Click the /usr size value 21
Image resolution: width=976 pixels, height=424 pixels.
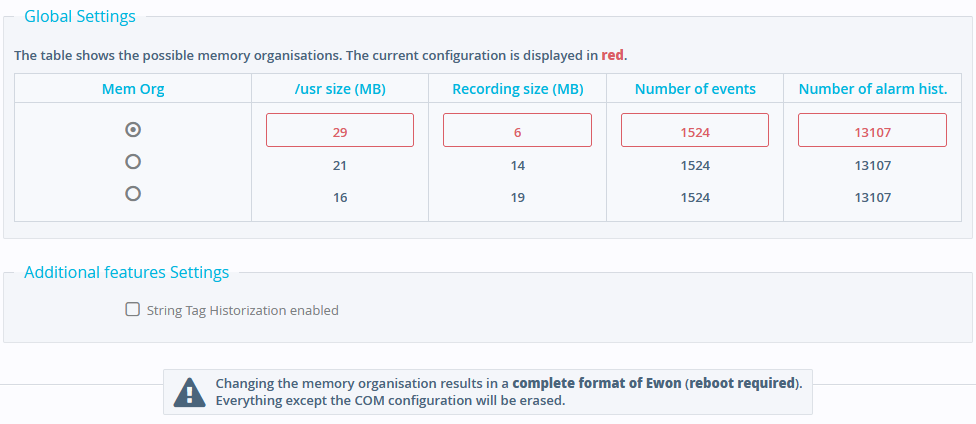[340, 166]
